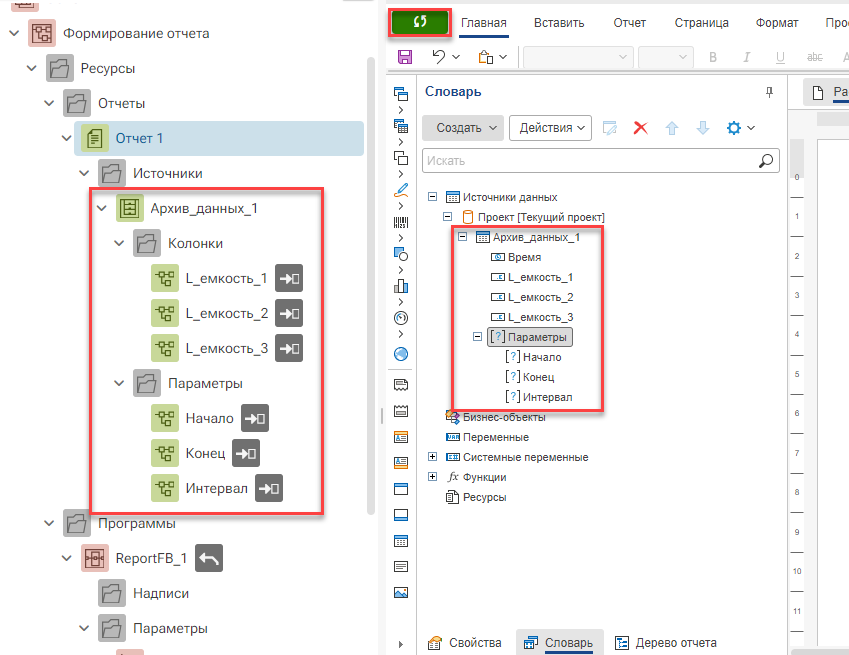Click the green refresh button
849x655 pixels.
coord(420,23)
